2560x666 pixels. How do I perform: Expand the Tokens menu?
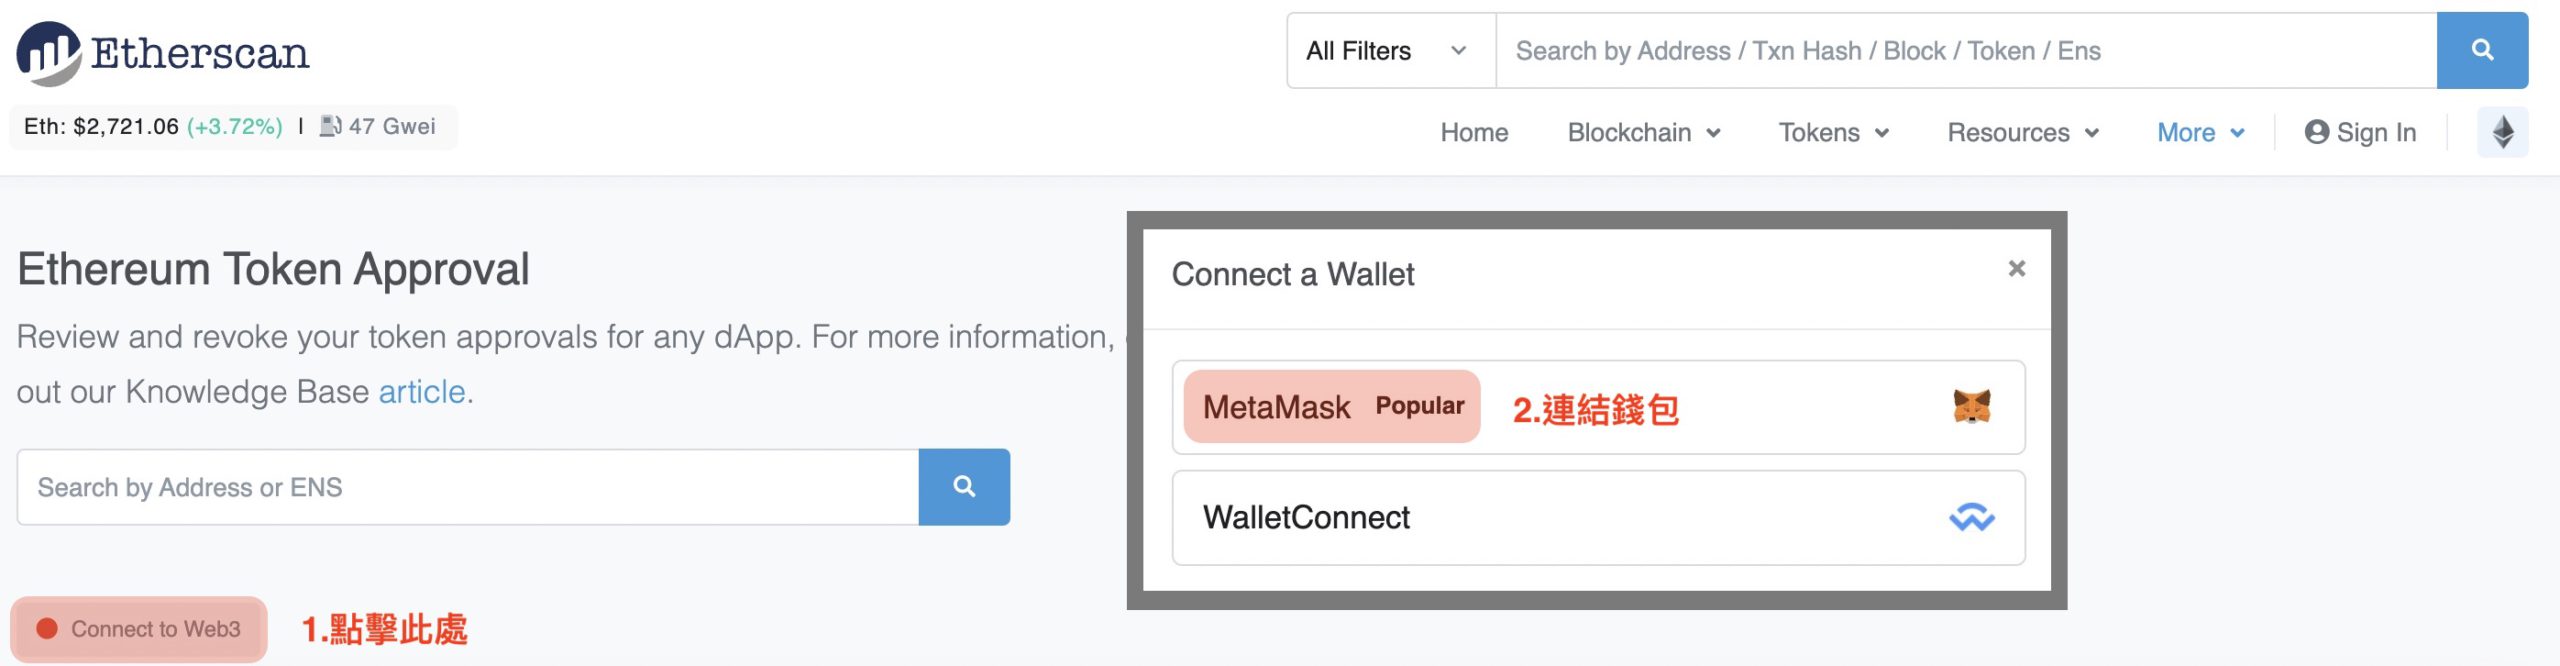point(1833,132)
